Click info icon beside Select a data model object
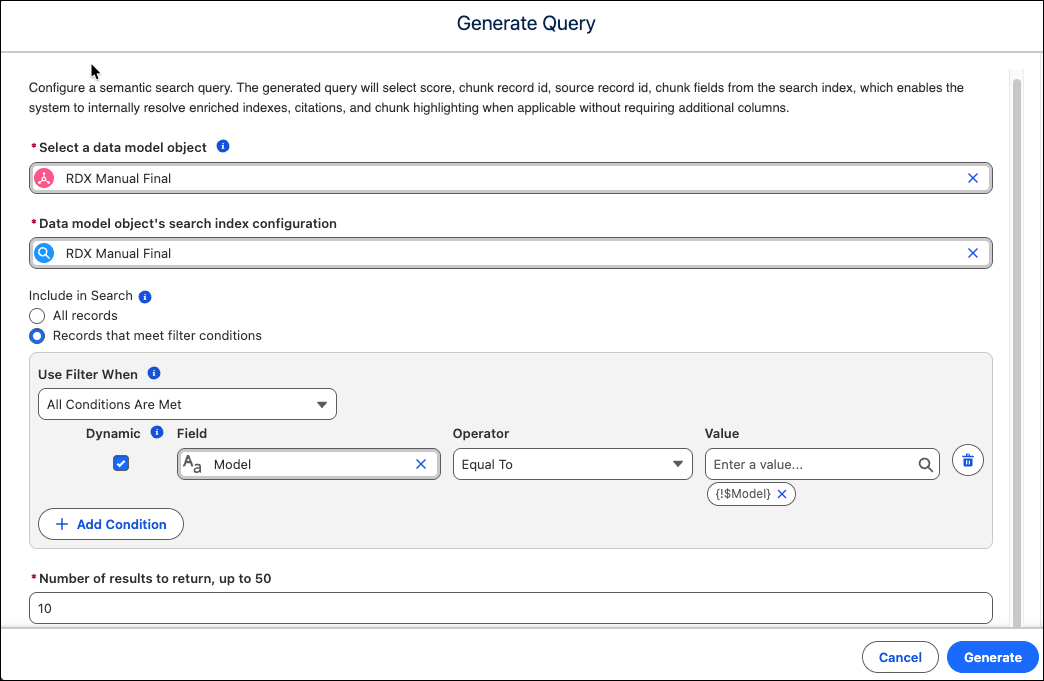Screen dimensions: 1044x681 (223, 146)
